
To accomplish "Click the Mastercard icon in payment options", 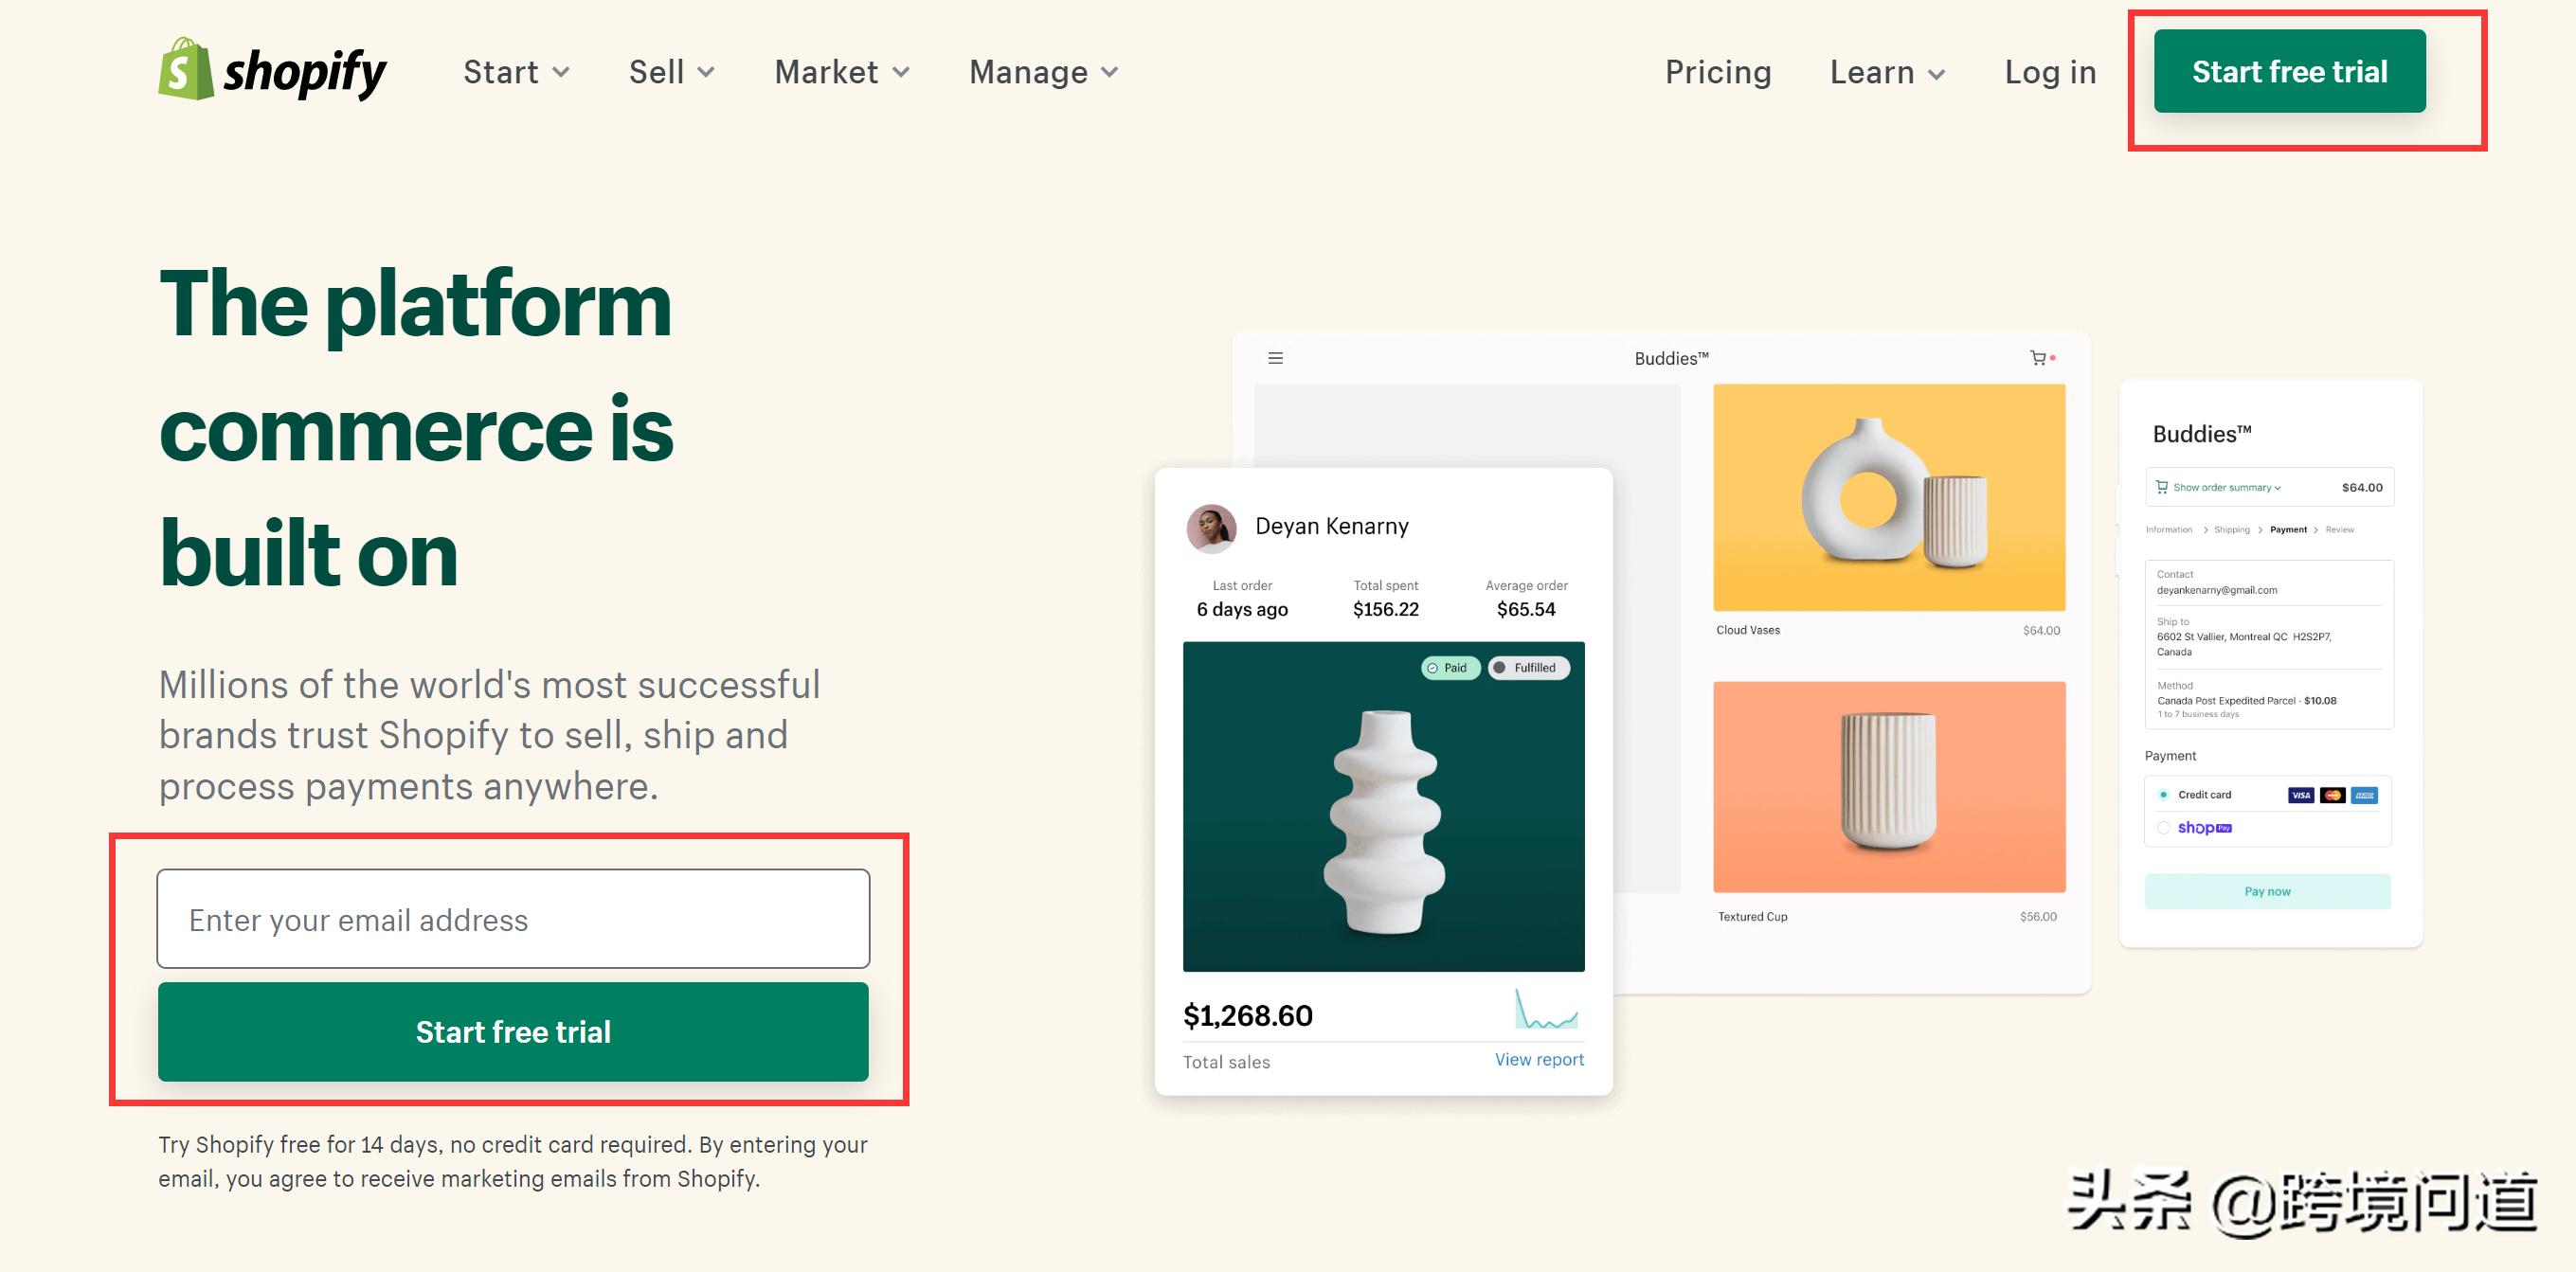I will [2336, 795].
